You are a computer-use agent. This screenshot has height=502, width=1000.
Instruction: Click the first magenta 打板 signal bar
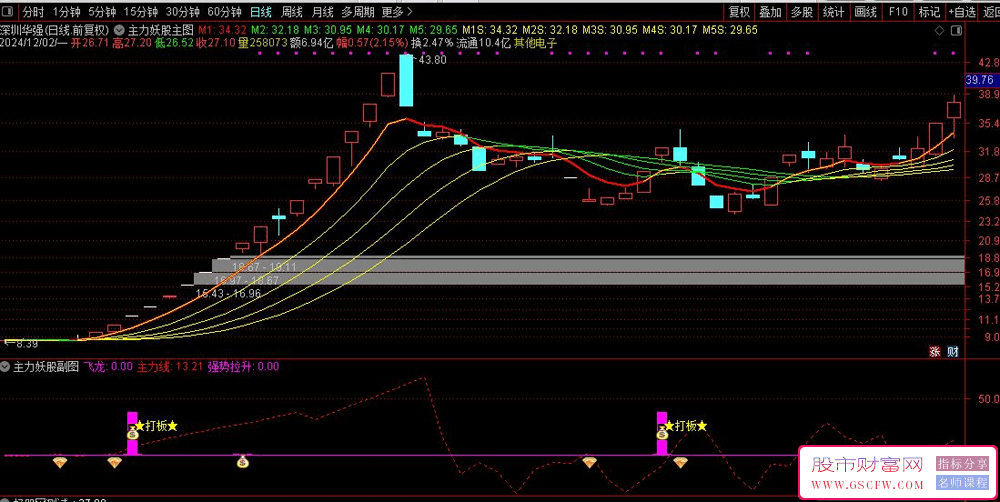tap(133, 433)
